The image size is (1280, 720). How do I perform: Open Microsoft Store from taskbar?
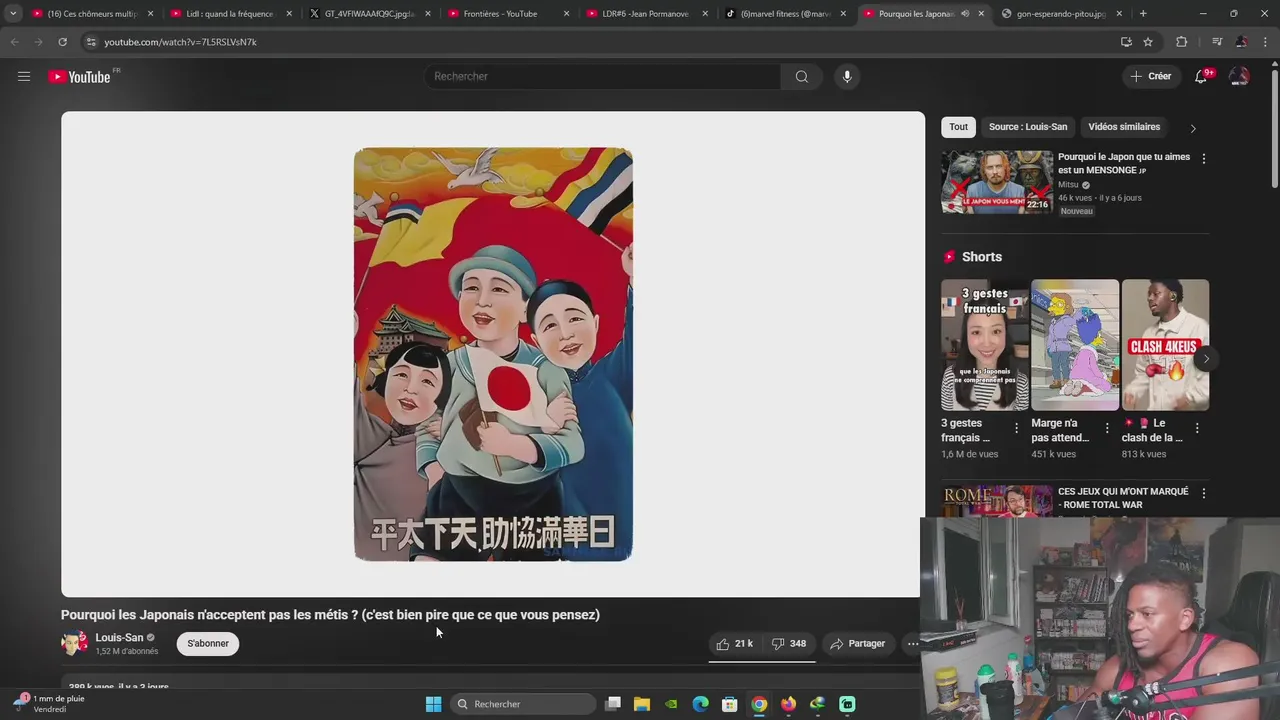coord(729,704)
